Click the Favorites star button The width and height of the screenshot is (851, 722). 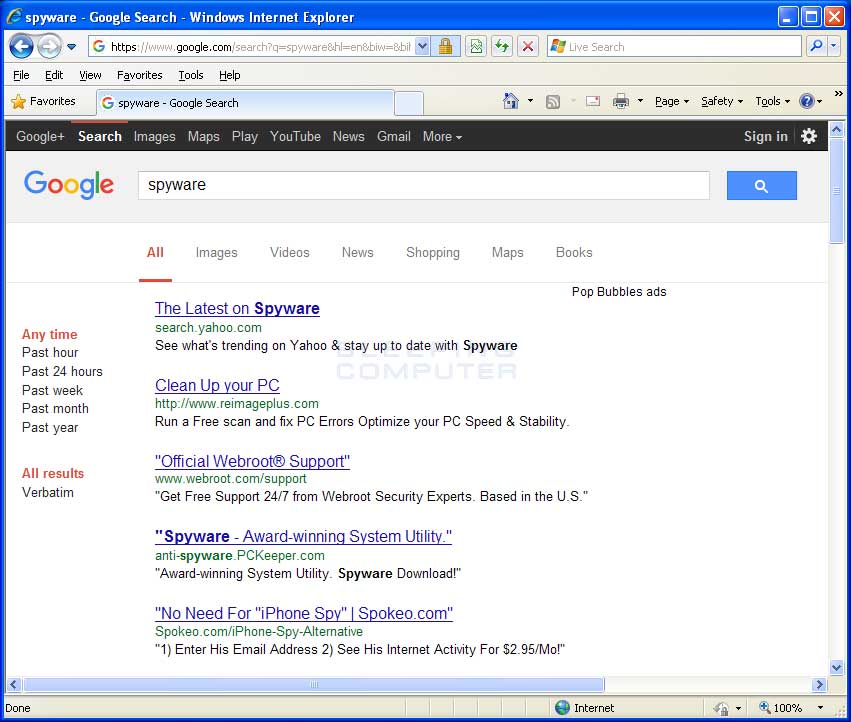[x=43, y=102]
